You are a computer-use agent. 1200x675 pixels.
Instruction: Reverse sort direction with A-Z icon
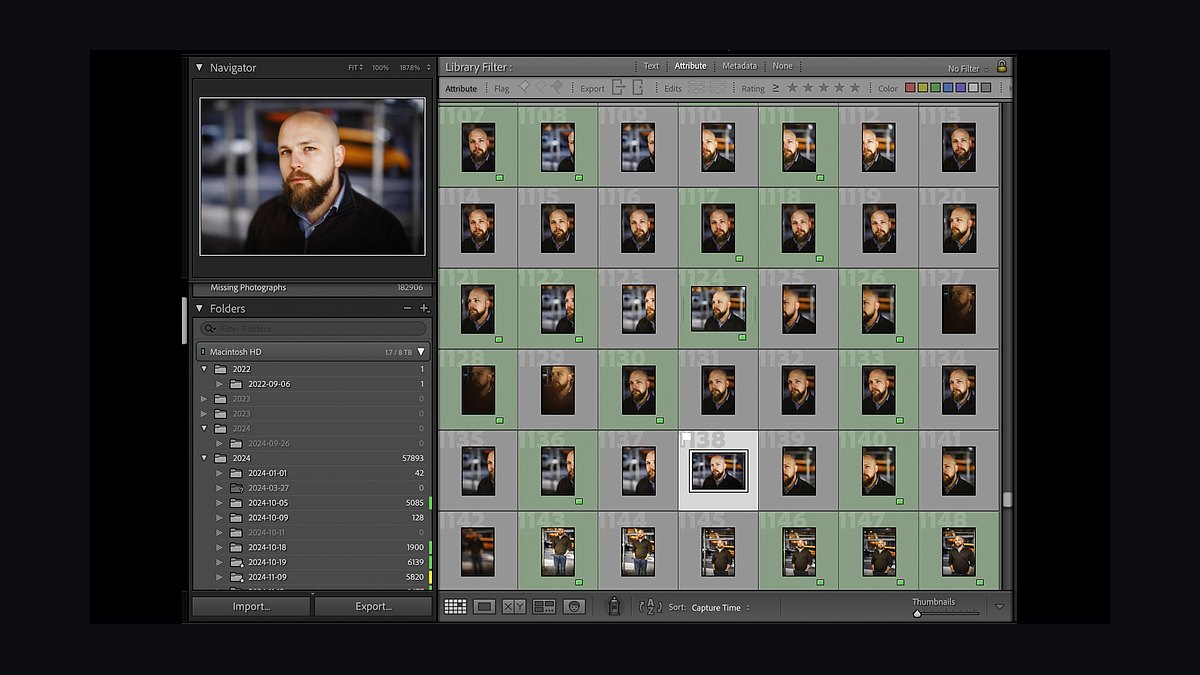pyautogui.click(x=650, y=607)
